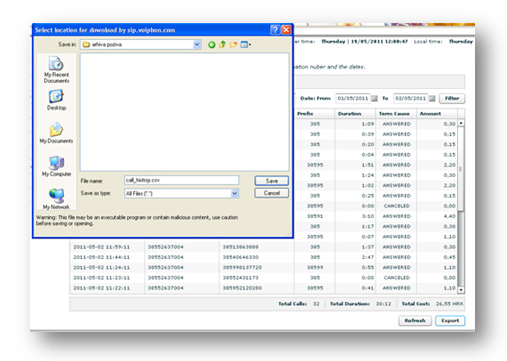Click Cancel button in dialog
507x361 pixels.
[x=272, y=193]
